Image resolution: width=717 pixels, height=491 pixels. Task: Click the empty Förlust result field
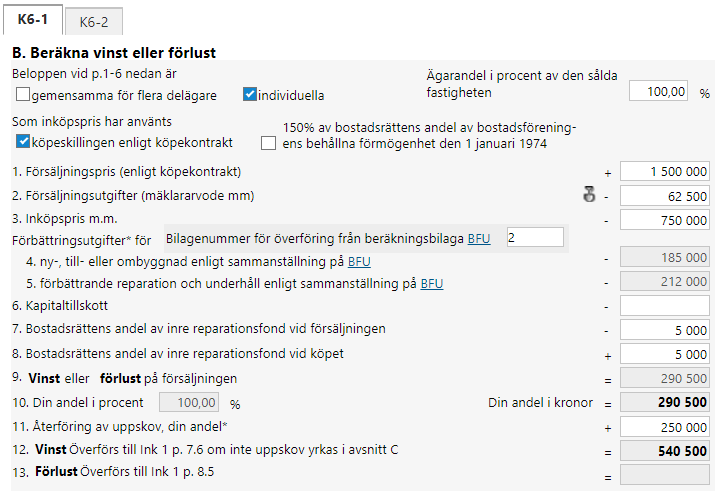[x=665, y=475]
